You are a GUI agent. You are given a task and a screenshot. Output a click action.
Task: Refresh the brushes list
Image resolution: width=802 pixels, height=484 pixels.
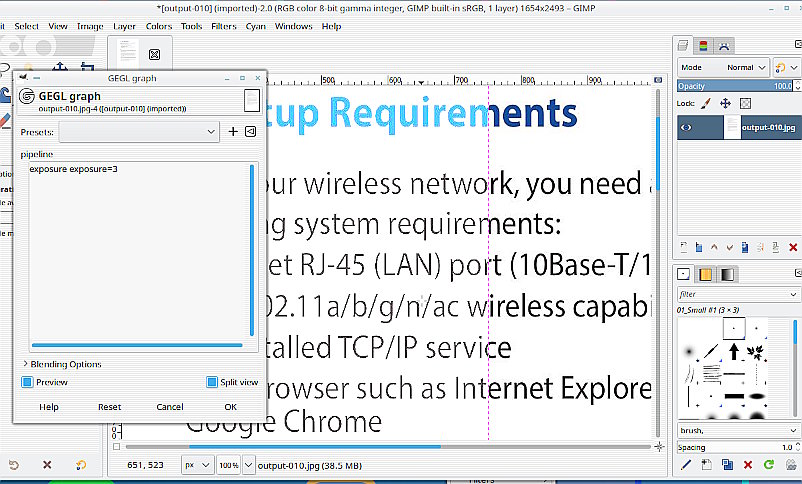769,465
